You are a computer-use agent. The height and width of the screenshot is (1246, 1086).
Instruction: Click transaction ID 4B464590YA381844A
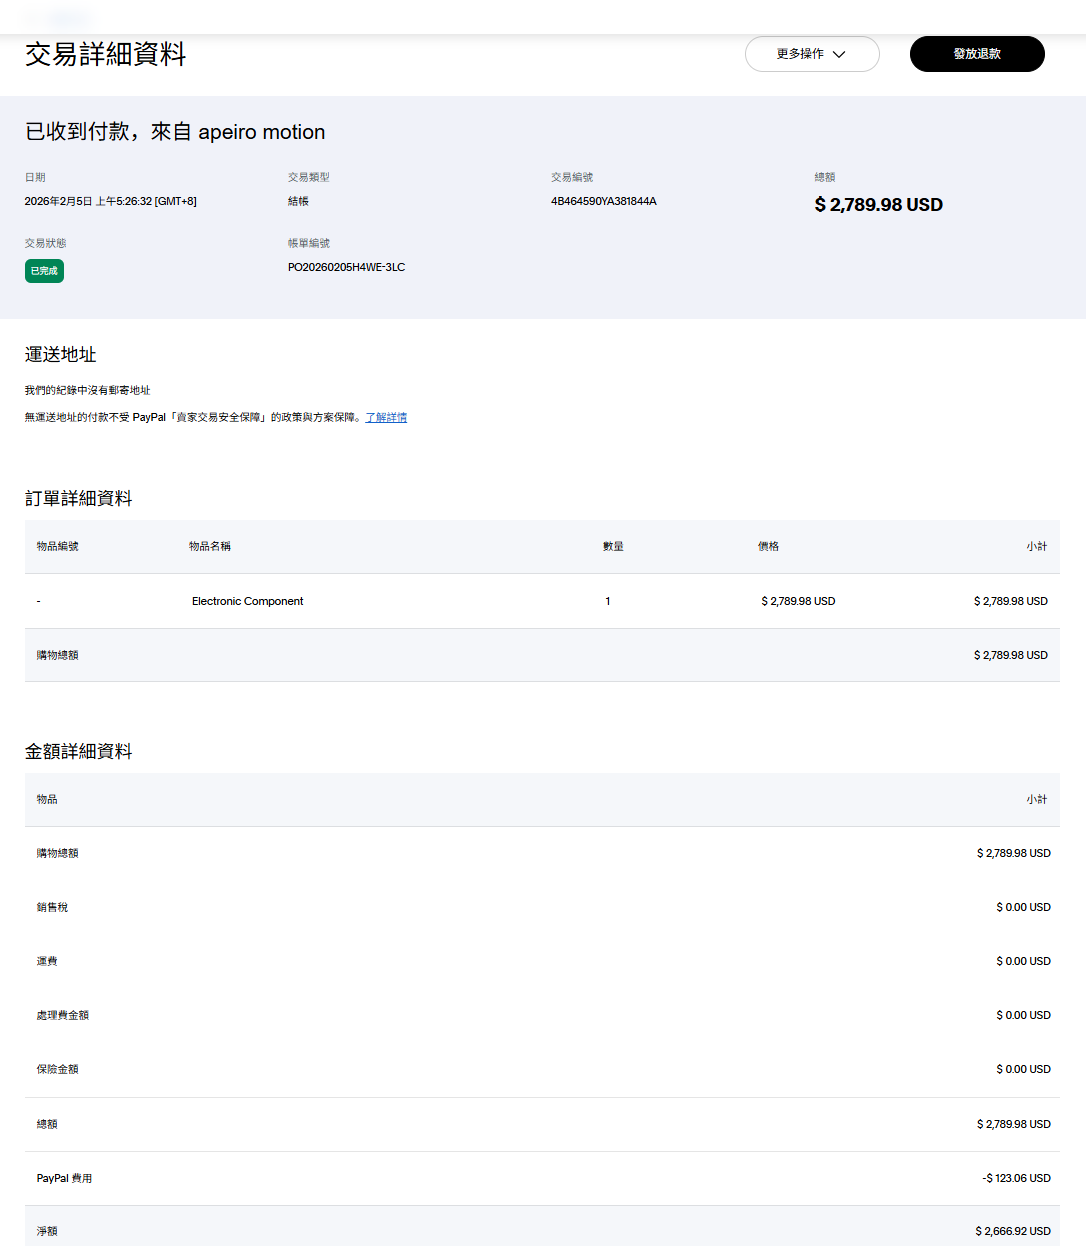click(603, 201)
